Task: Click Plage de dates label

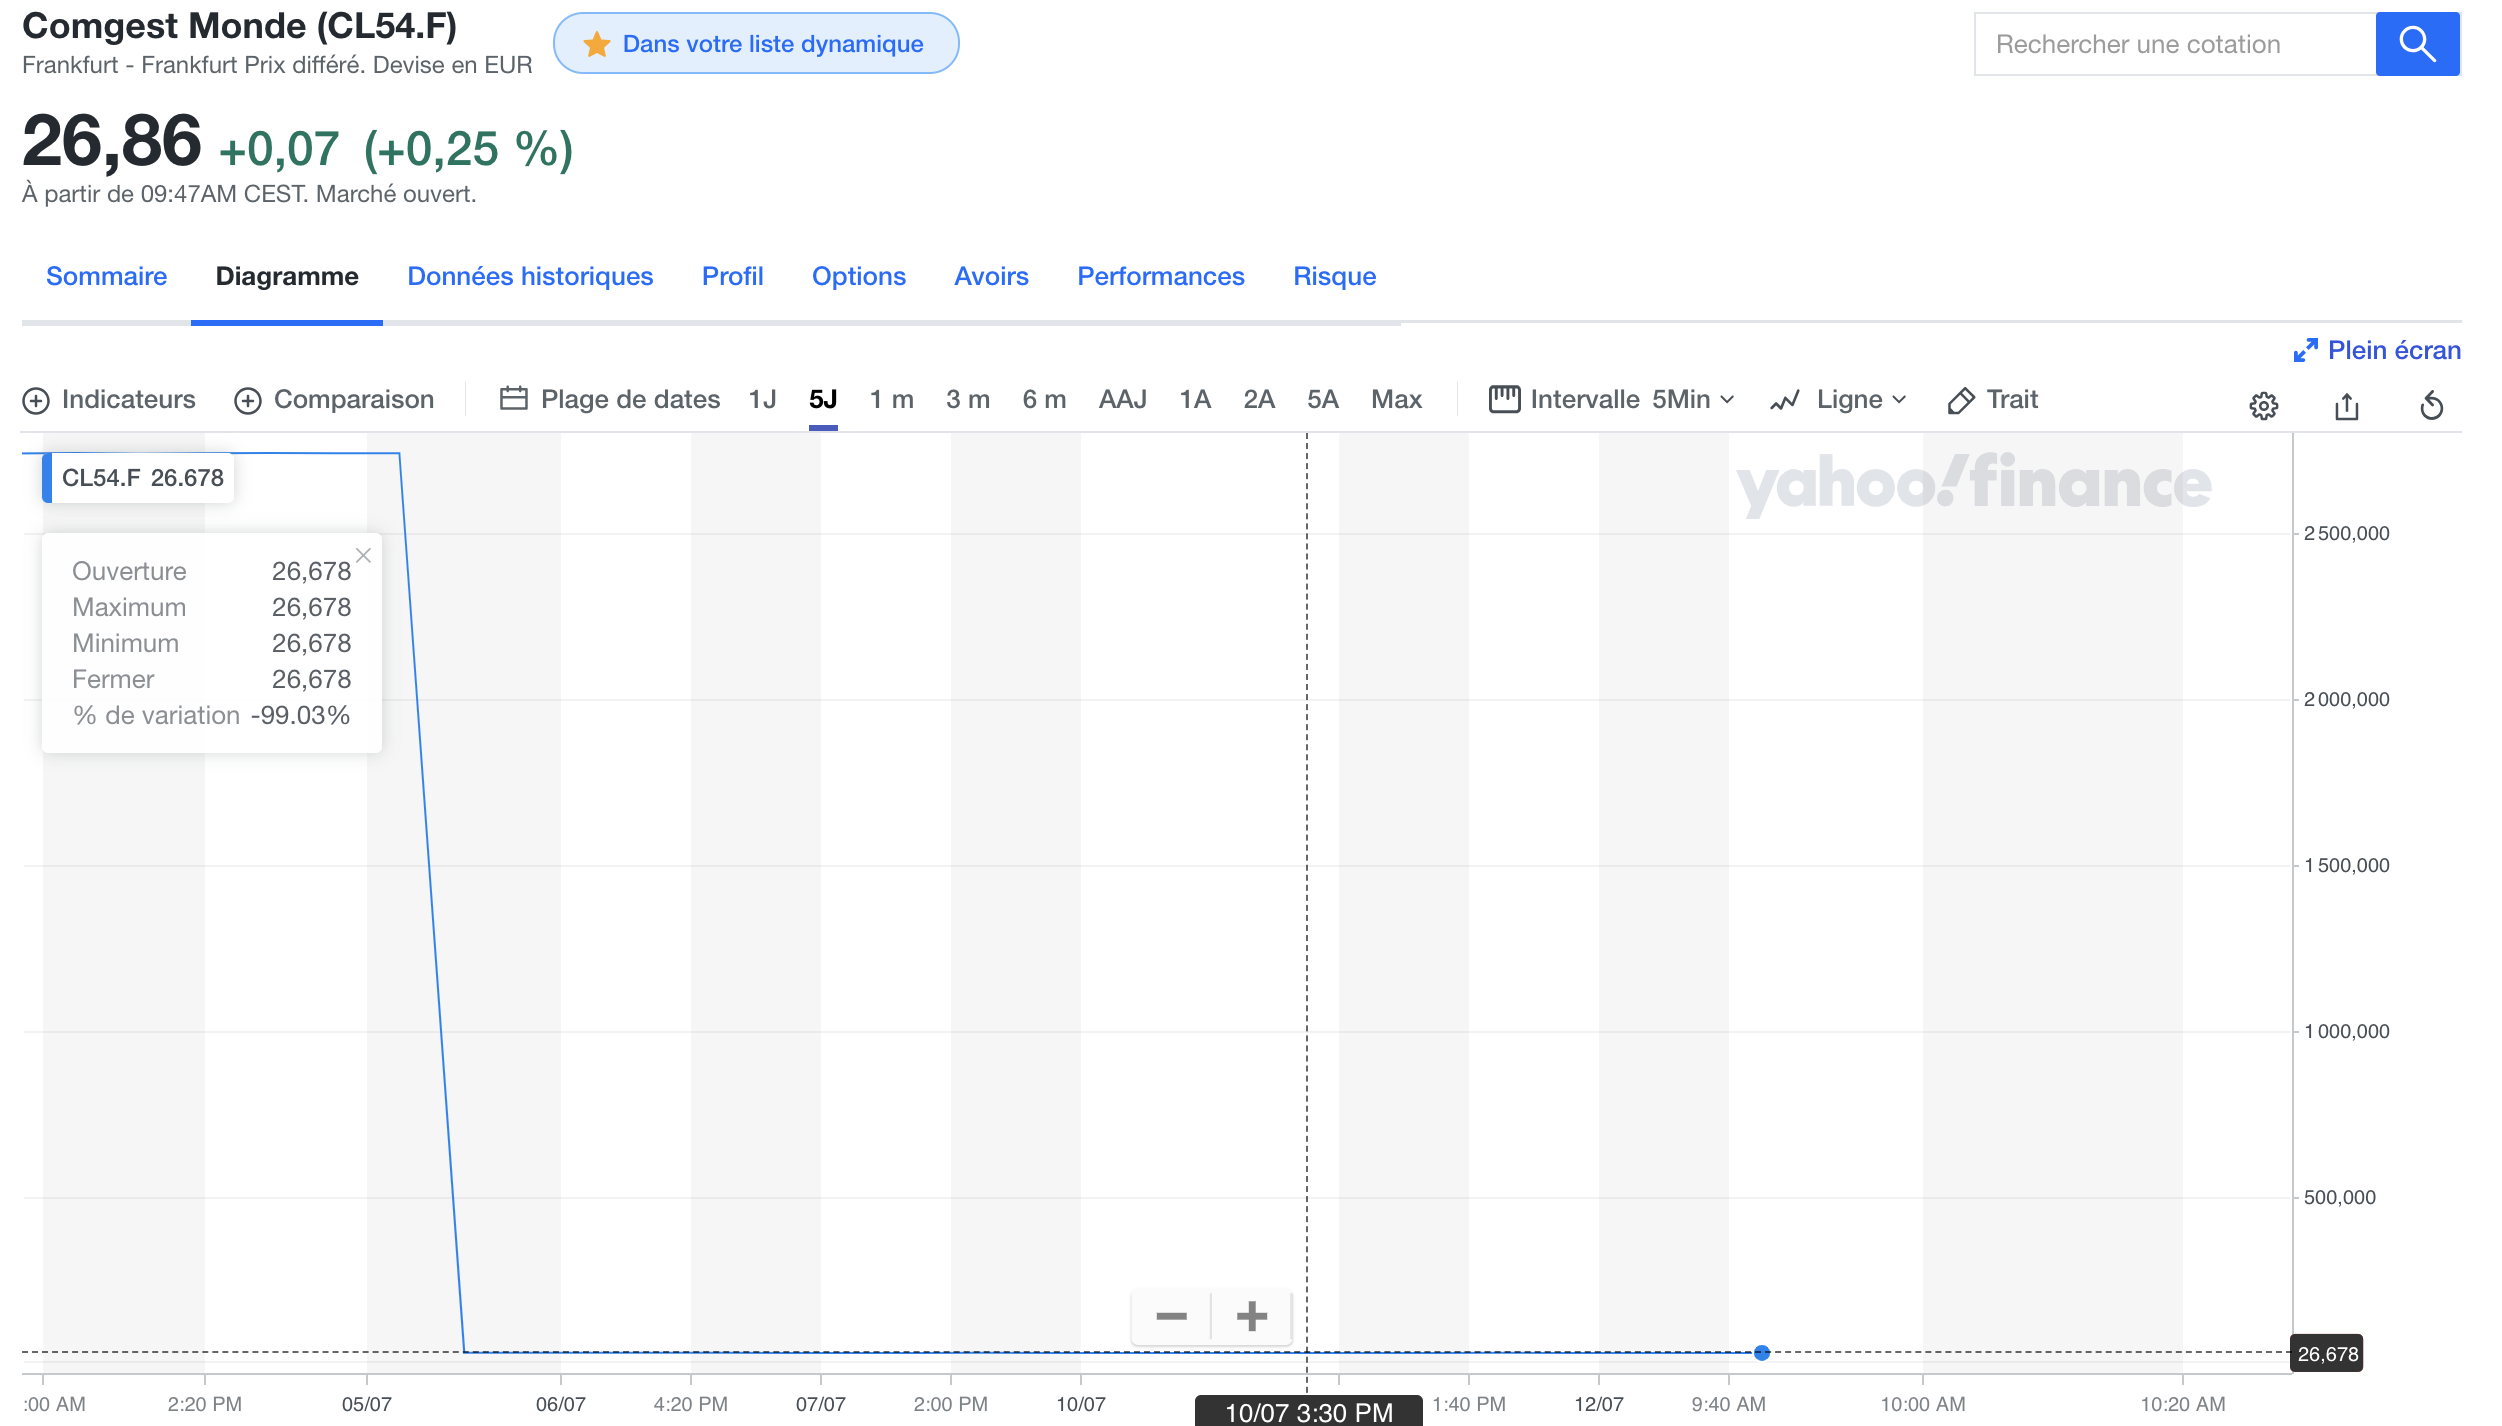Action: tap(630, 399)
